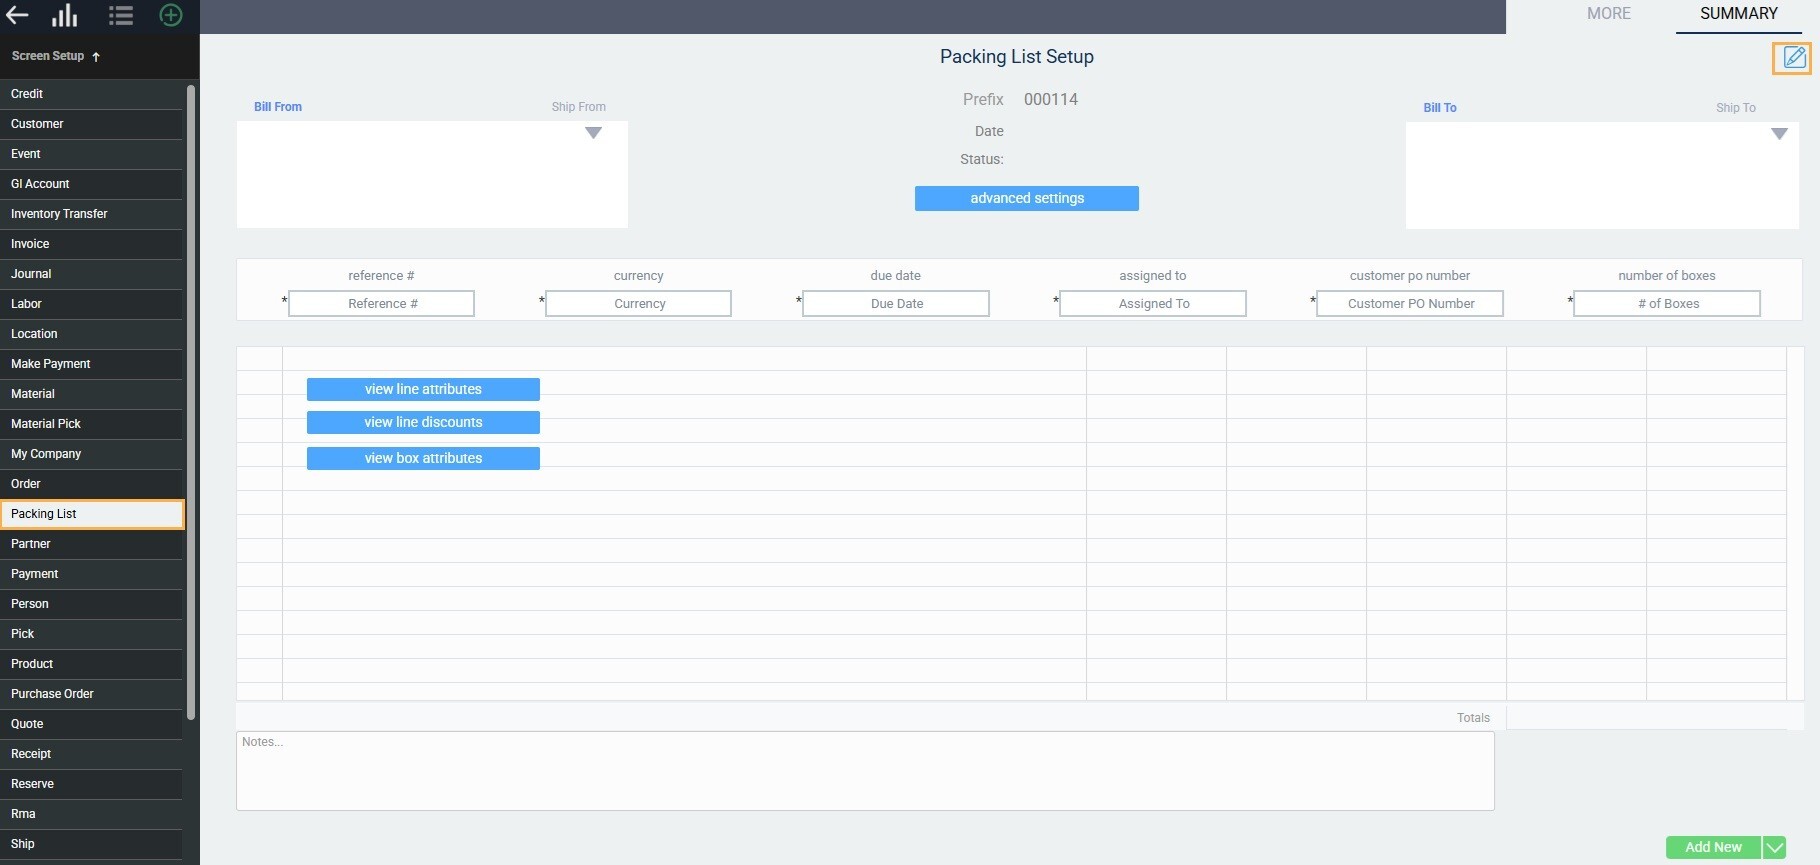Screen dimensions: 1820x865
Task: Switch to the SUMMARY tab
Action: [1738, 14]
